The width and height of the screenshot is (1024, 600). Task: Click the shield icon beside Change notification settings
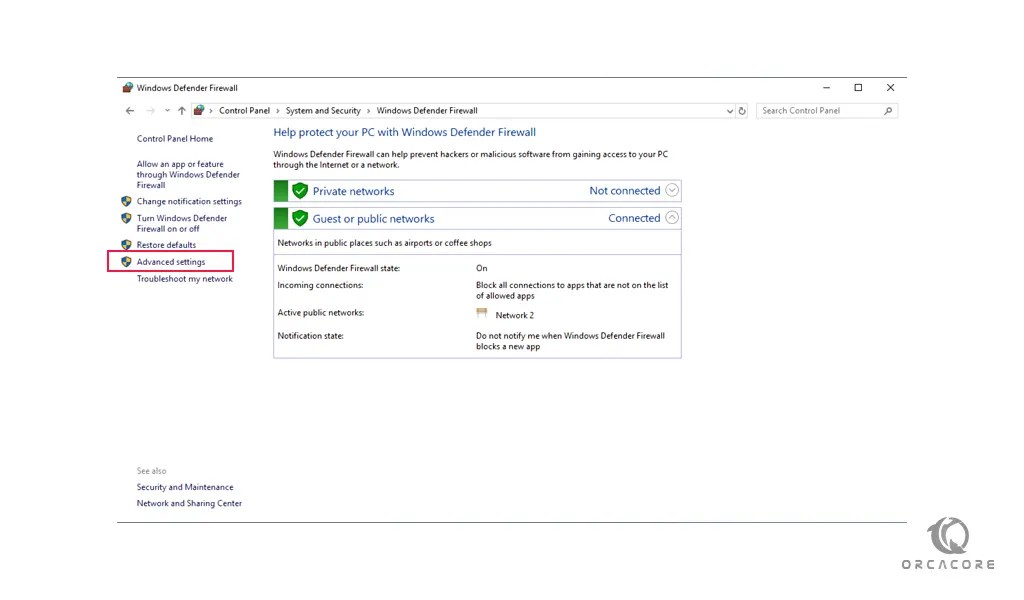pyautogui.click(x=127, y=201)
